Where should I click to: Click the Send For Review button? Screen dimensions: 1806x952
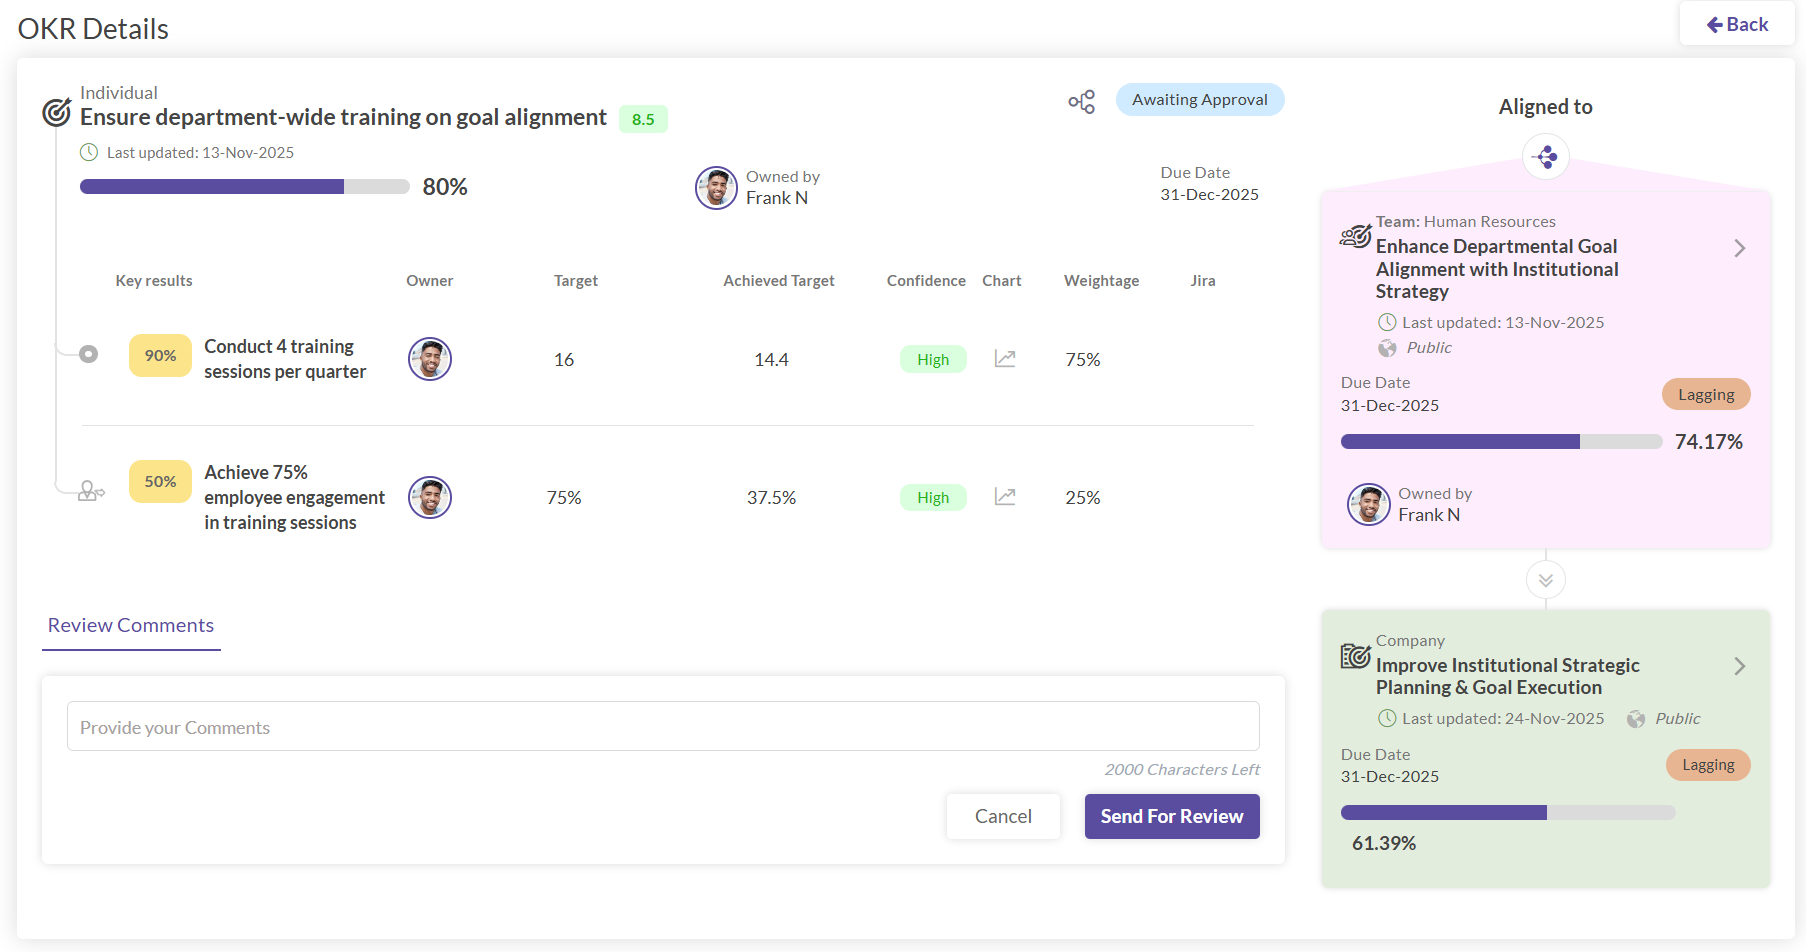click(1171, 816)
